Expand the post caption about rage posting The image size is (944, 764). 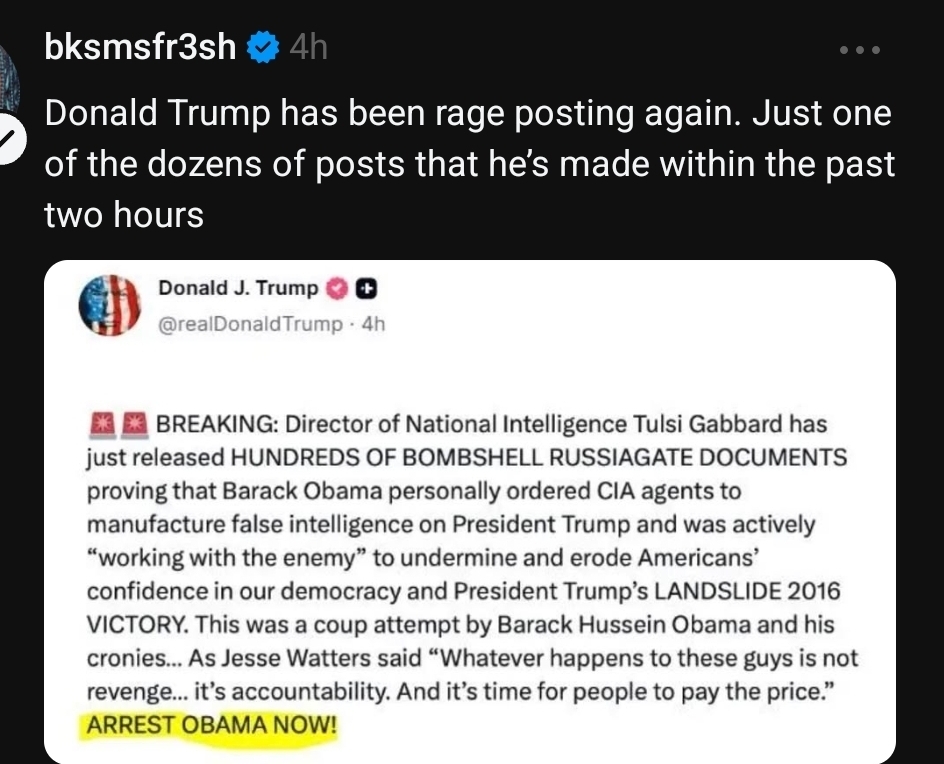click(x=468, y=164)
